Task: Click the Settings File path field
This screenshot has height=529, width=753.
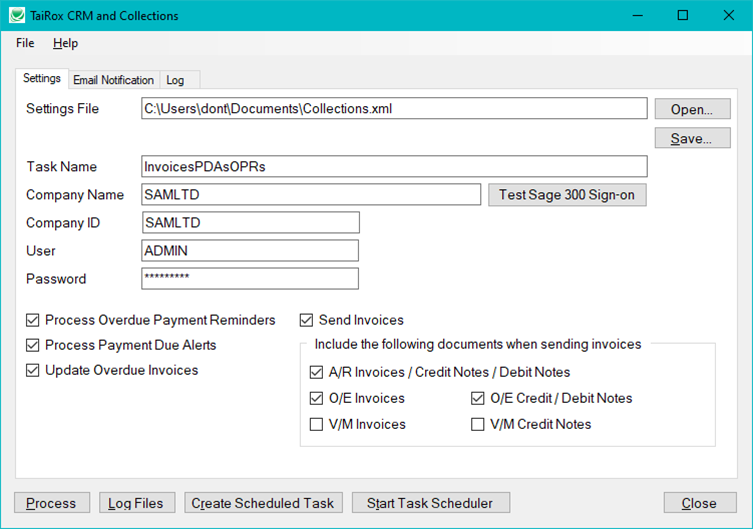Action: pyautogui.click(x=394, y=108)
